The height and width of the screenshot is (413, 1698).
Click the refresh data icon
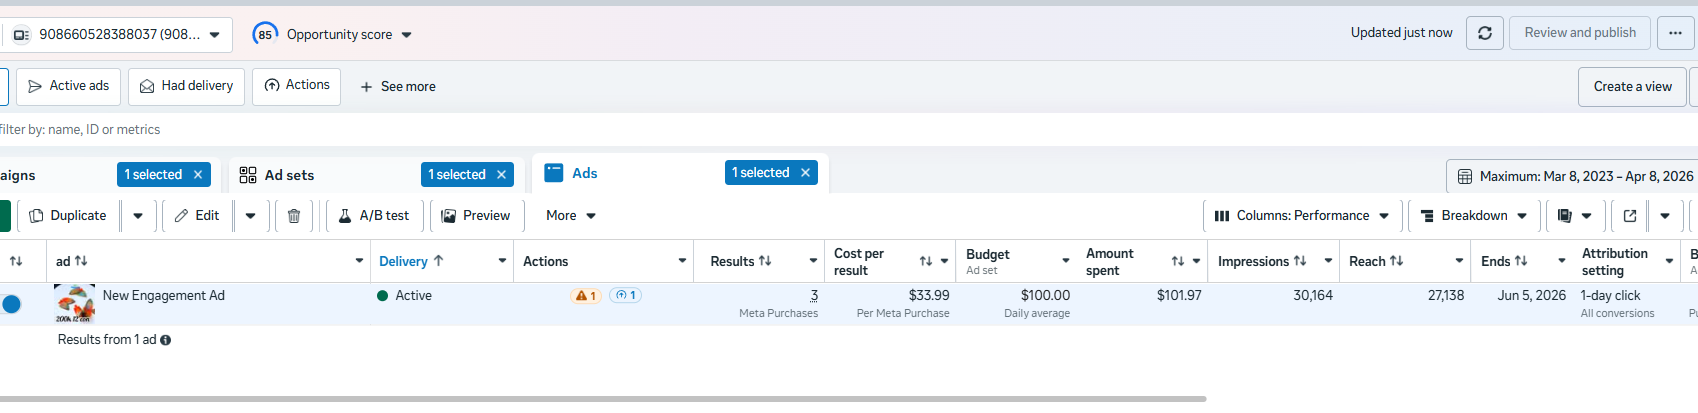1485,33
